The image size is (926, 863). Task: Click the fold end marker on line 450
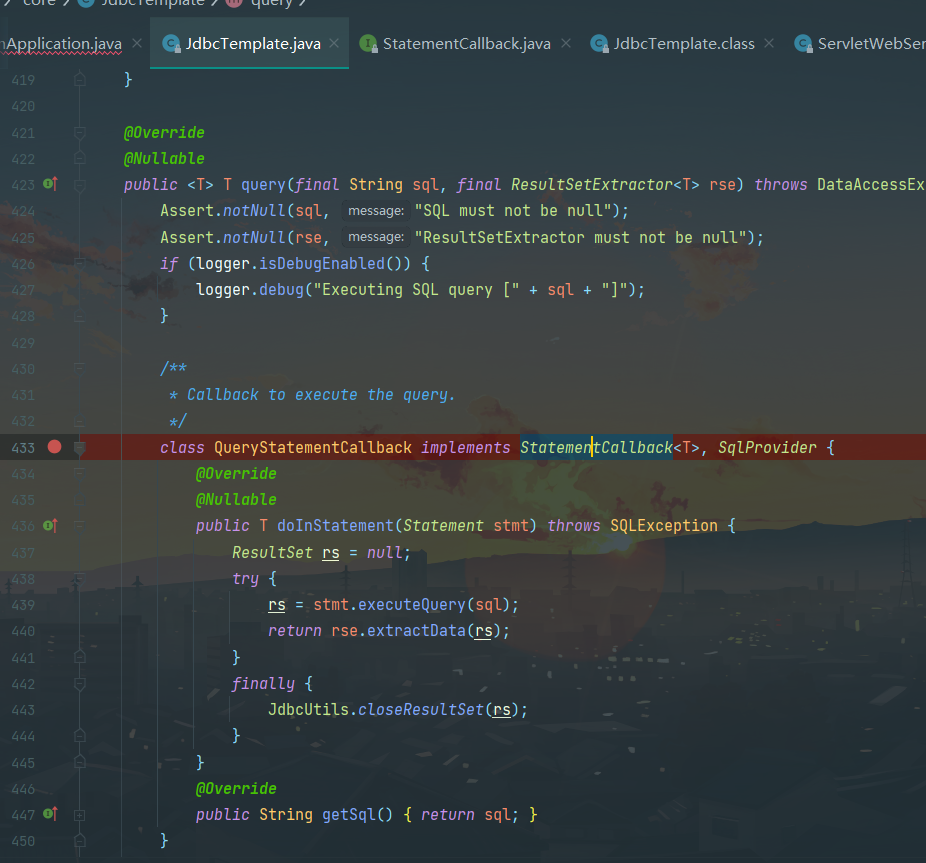click(x=80, y=841)
